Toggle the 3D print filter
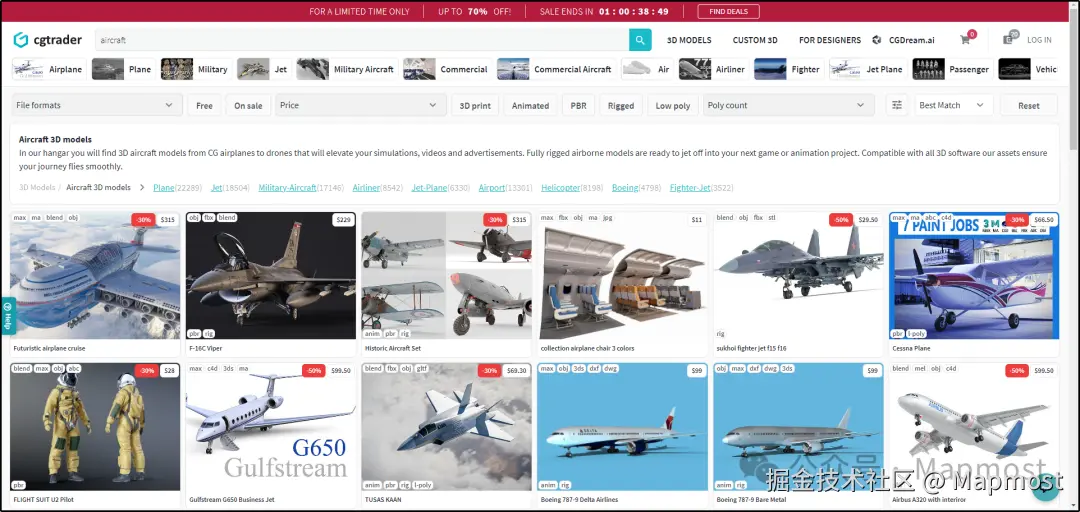The height and width of the screenshot is (512, 1080). [x=475, y=105]
